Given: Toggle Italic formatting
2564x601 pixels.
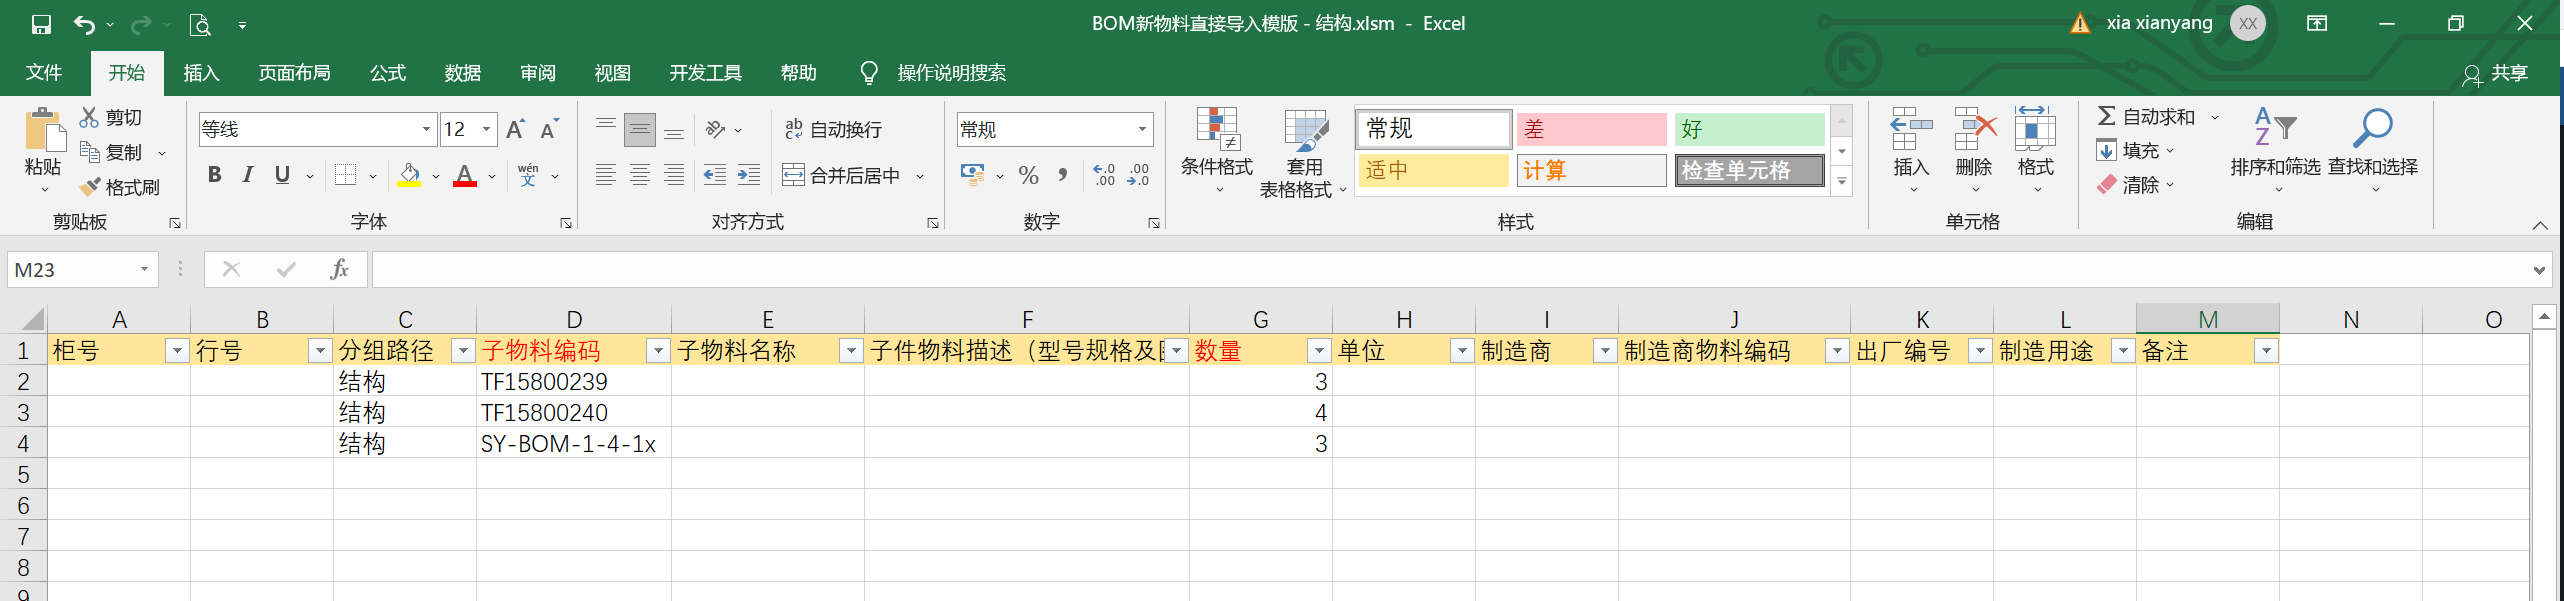Looking at the screenshot, I should point(248,176).
